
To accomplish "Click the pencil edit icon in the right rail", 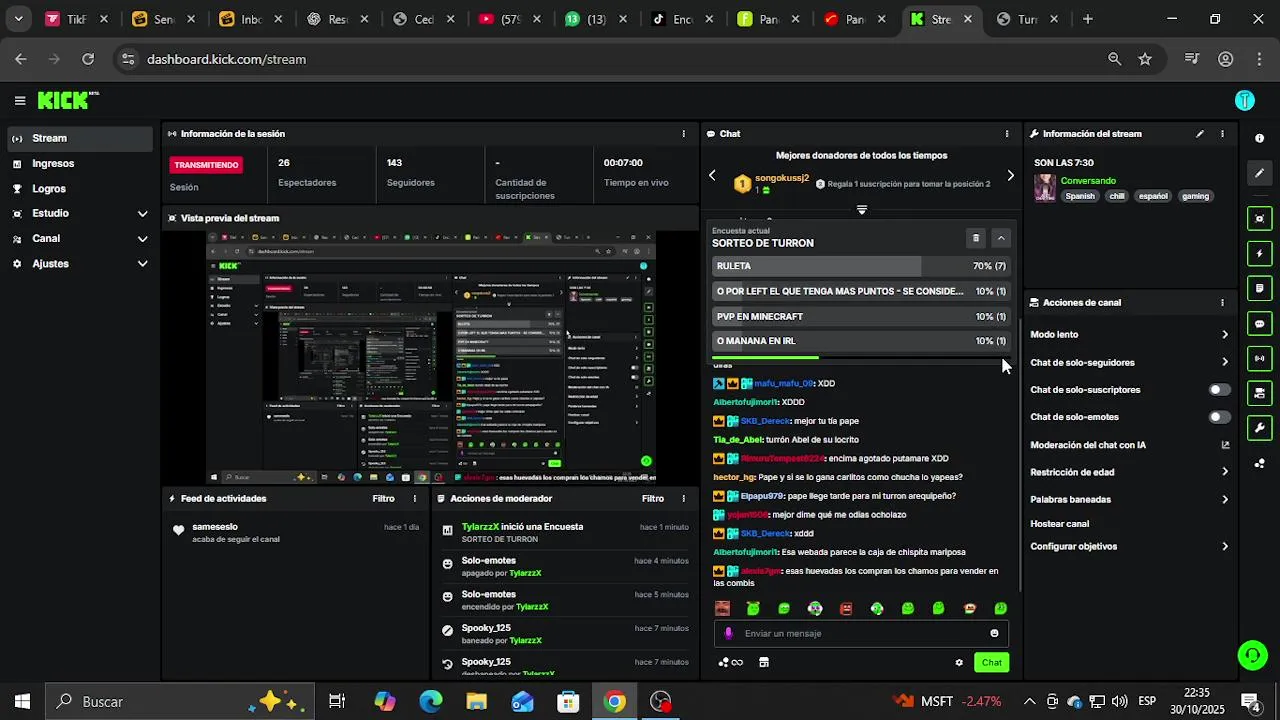I will (x=1260, y=173).
